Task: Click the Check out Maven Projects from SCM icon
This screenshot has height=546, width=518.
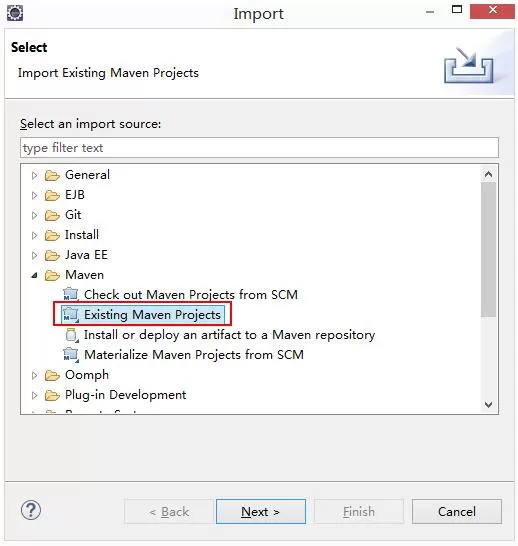Action: pos(71,294)
